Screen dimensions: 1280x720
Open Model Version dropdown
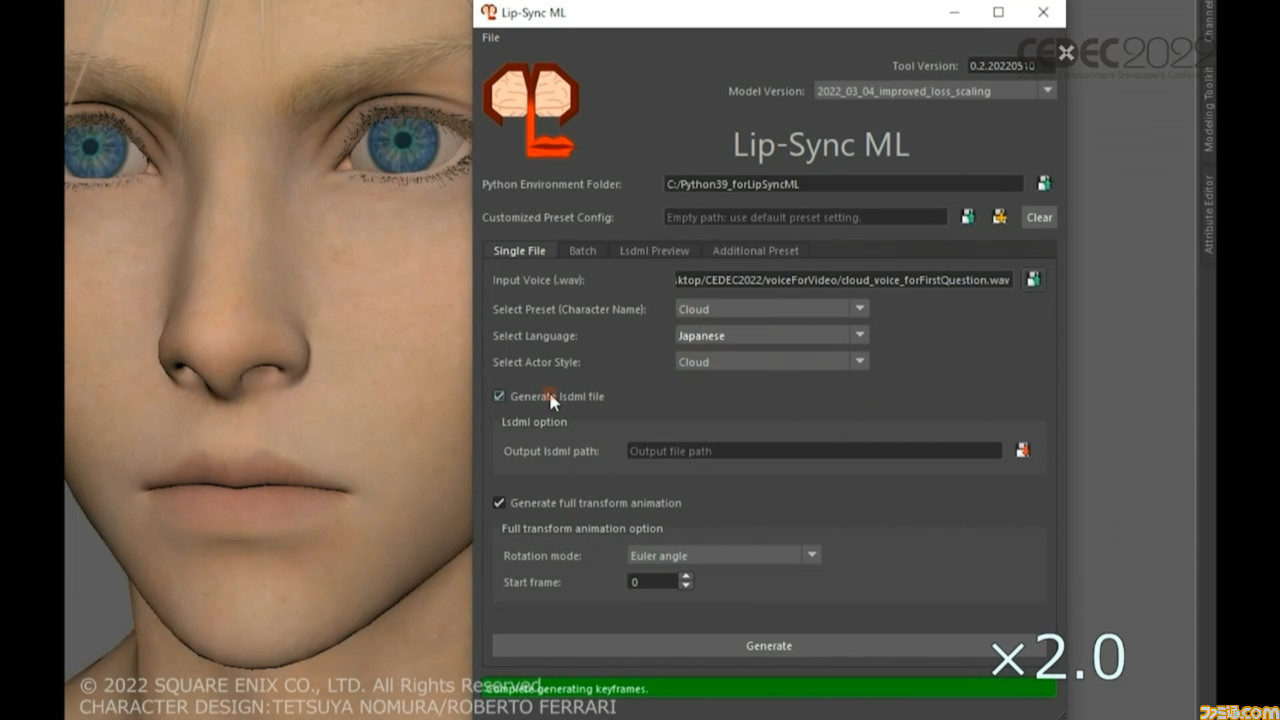click(x=935, y=91)
